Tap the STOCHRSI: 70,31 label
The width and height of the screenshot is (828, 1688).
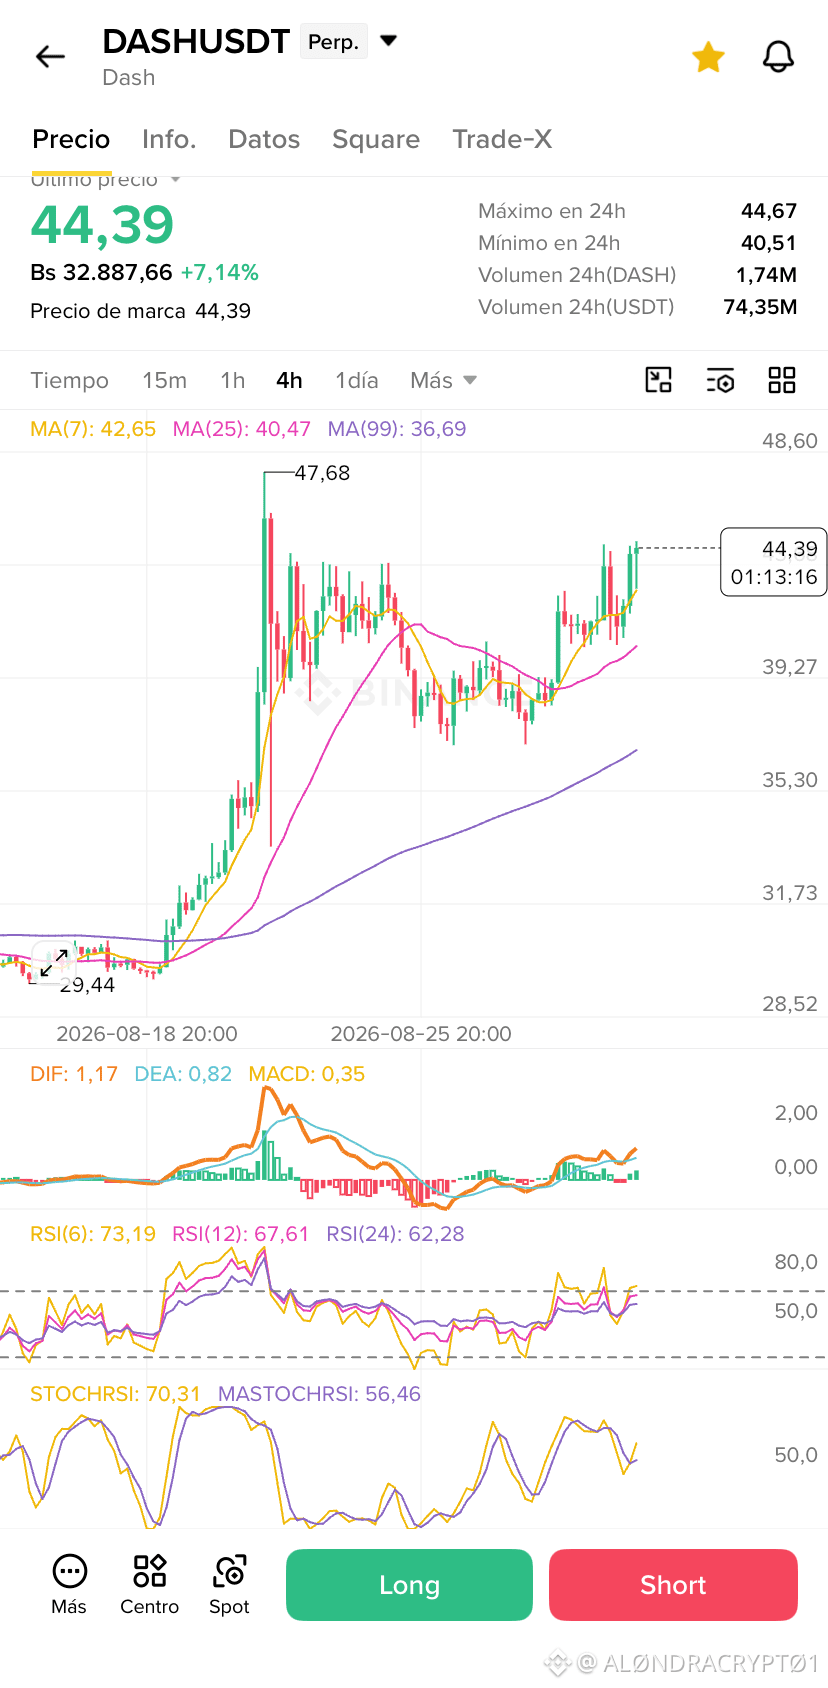click(115, 1394)
